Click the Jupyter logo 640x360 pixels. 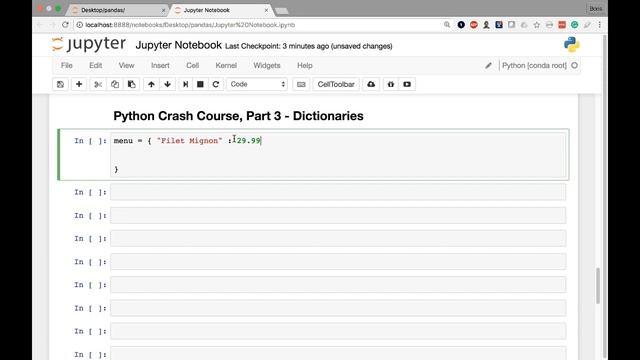tap(89, 44)
